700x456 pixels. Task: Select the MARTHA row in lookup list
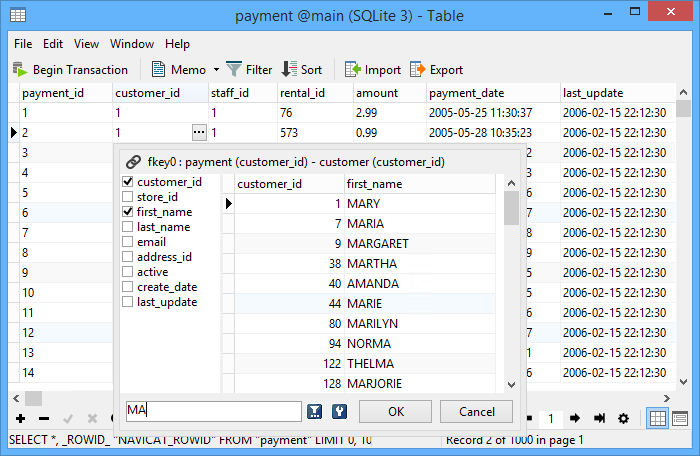click(x=365, y=264)
